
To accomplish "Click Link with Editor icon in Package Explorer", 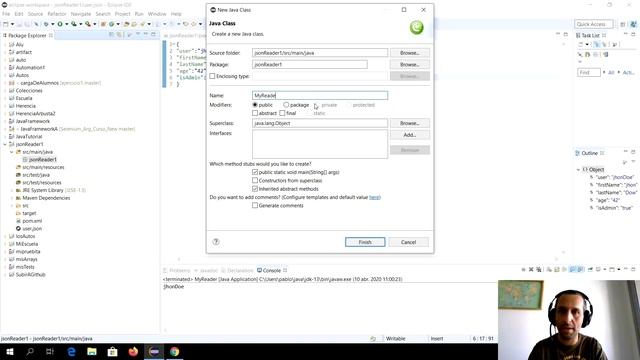I will [119, 35].
